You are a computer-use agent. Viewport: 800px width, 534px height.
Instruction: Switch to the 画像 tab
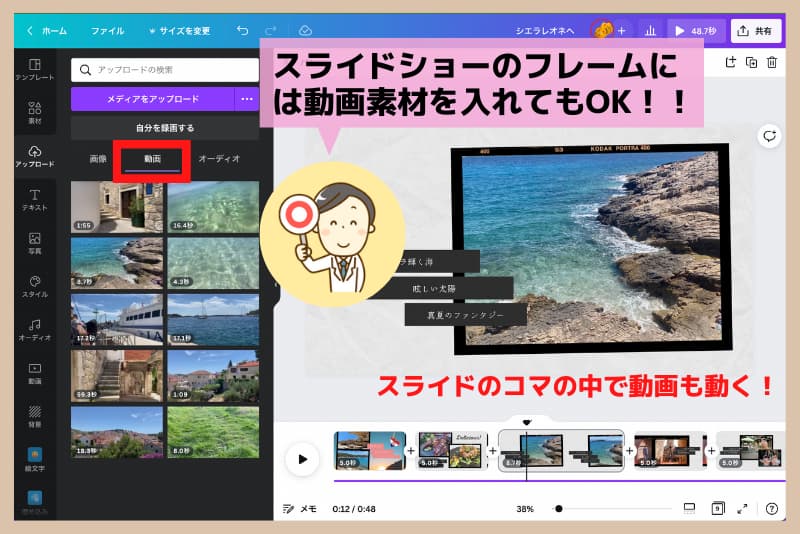point(98,159)
